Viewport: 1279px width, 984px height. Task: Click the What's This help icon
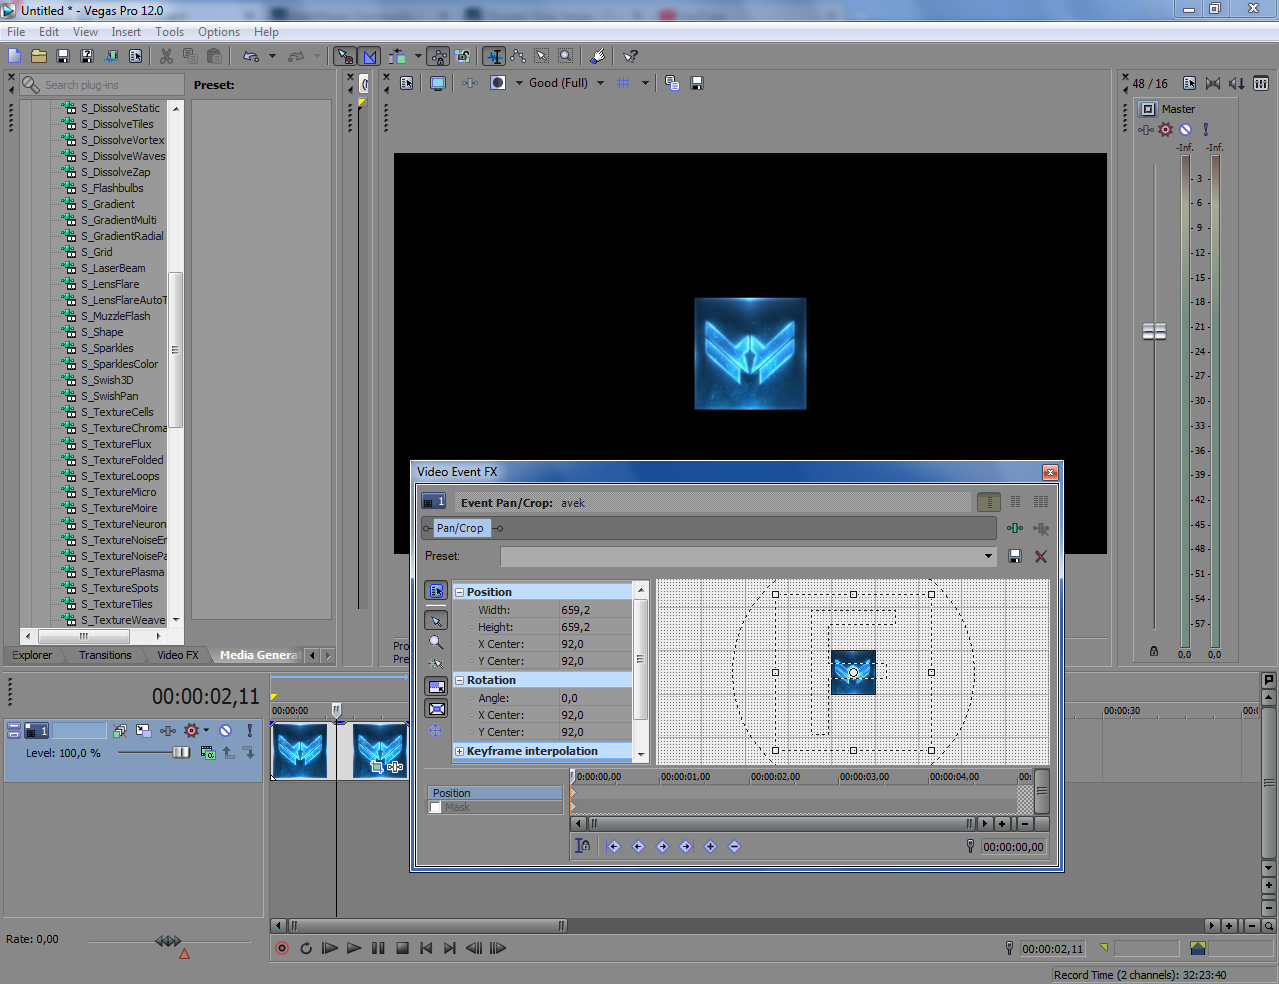click(630, 56)
